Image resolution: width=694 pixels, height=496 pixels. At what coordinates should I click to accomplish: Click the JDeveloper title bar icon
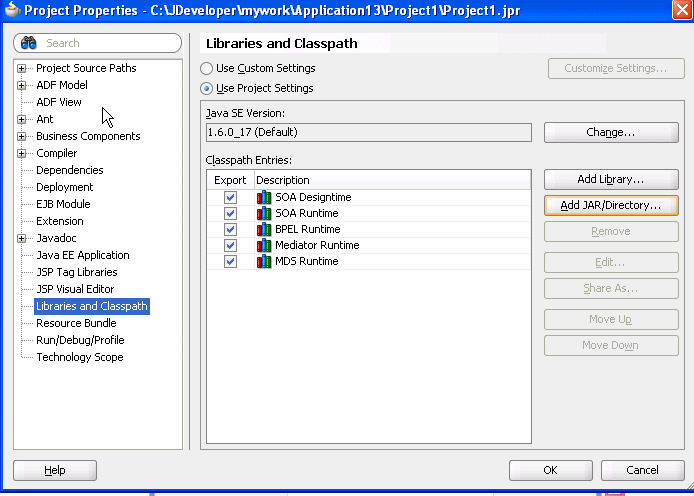pos(12,10)
